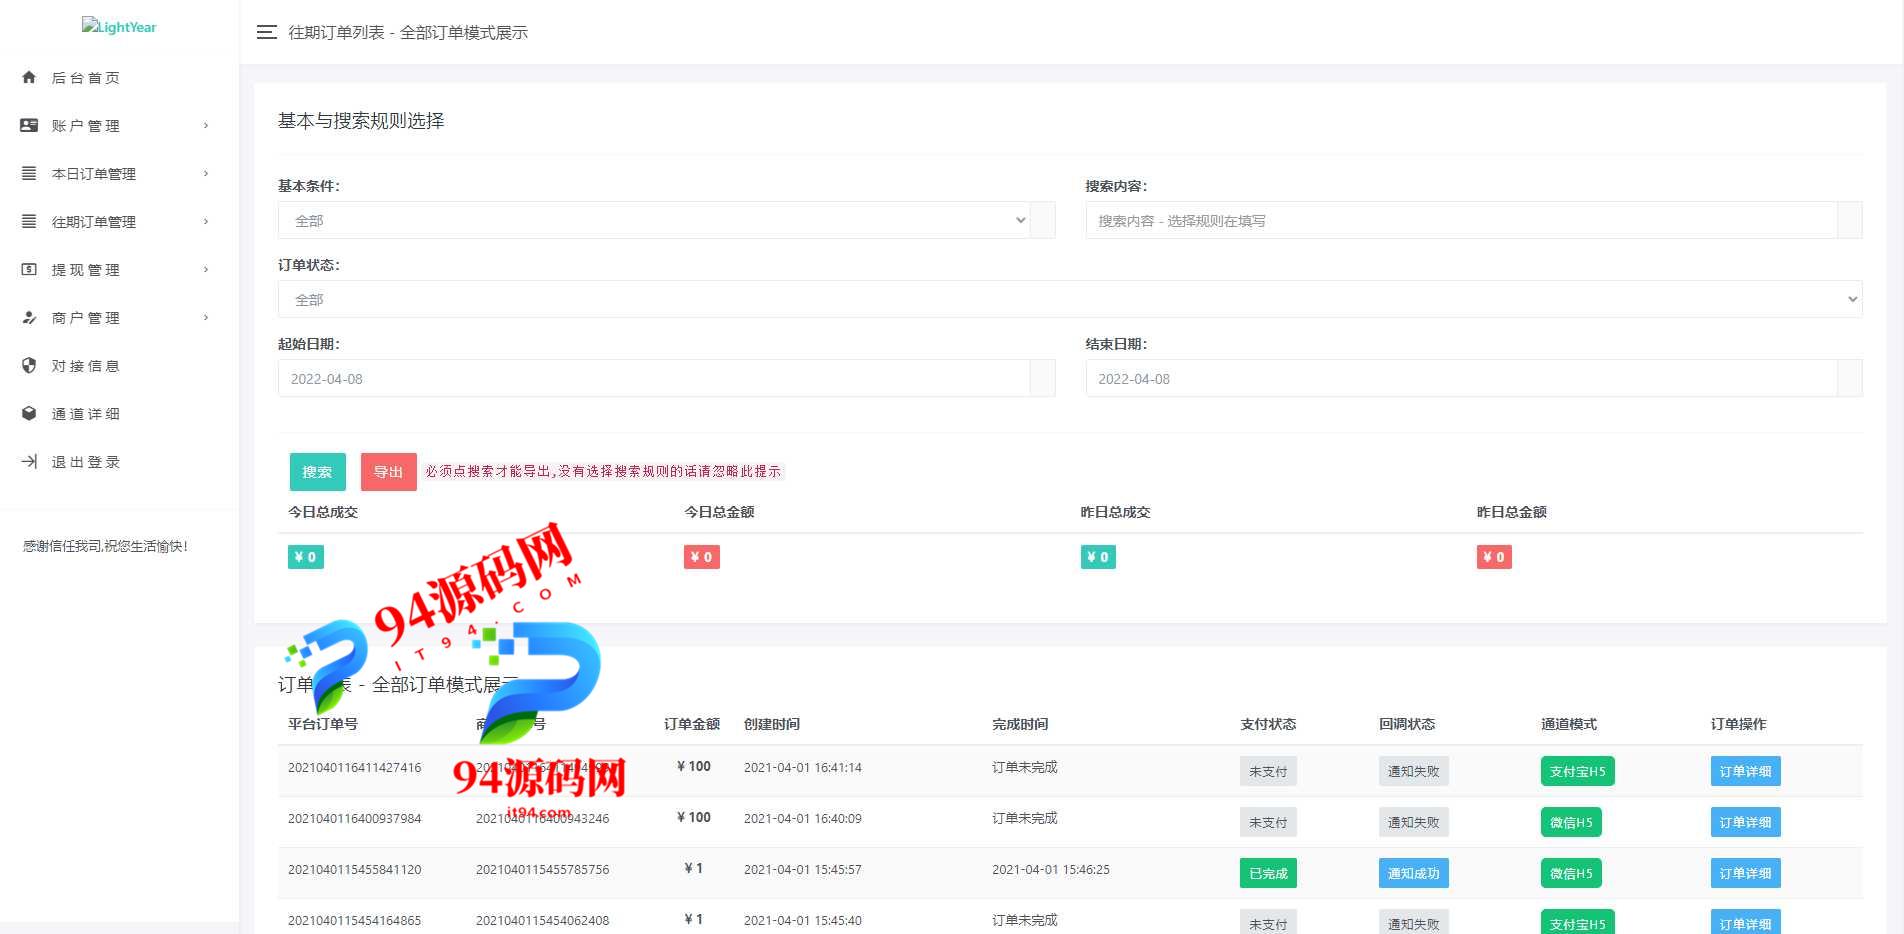Click the 昨日总成交 ¥0 badge
Screen dimensions: 1904x934
1098,557
